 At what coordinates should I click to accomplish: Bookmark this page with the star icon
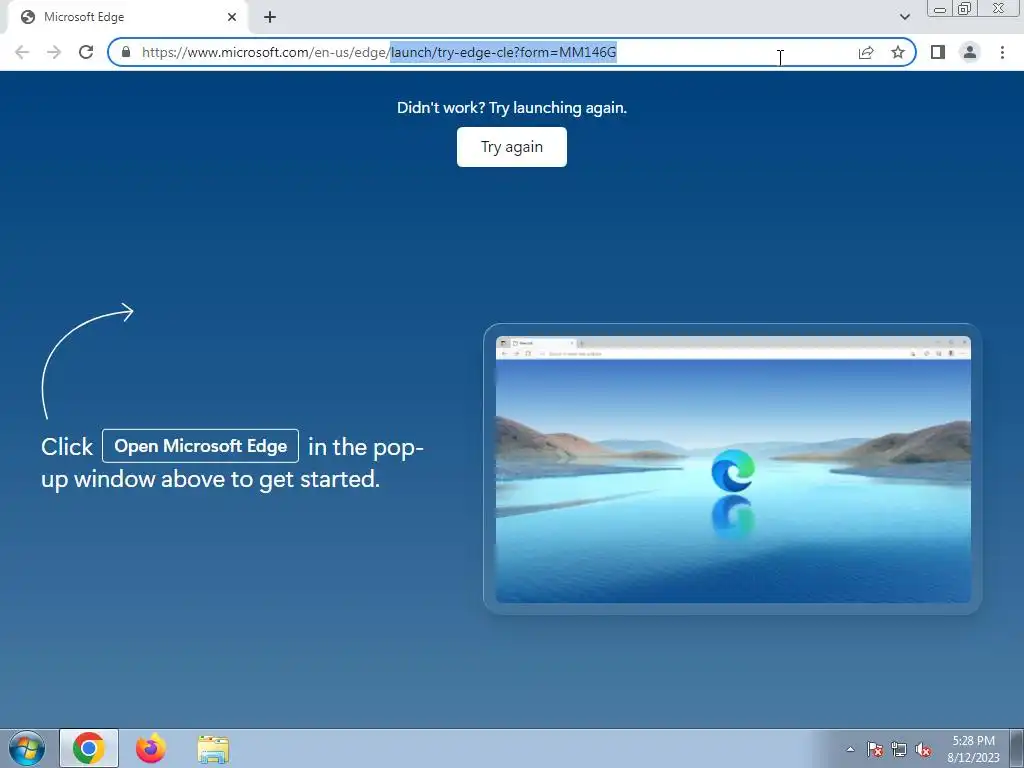[x=898, y=52]
